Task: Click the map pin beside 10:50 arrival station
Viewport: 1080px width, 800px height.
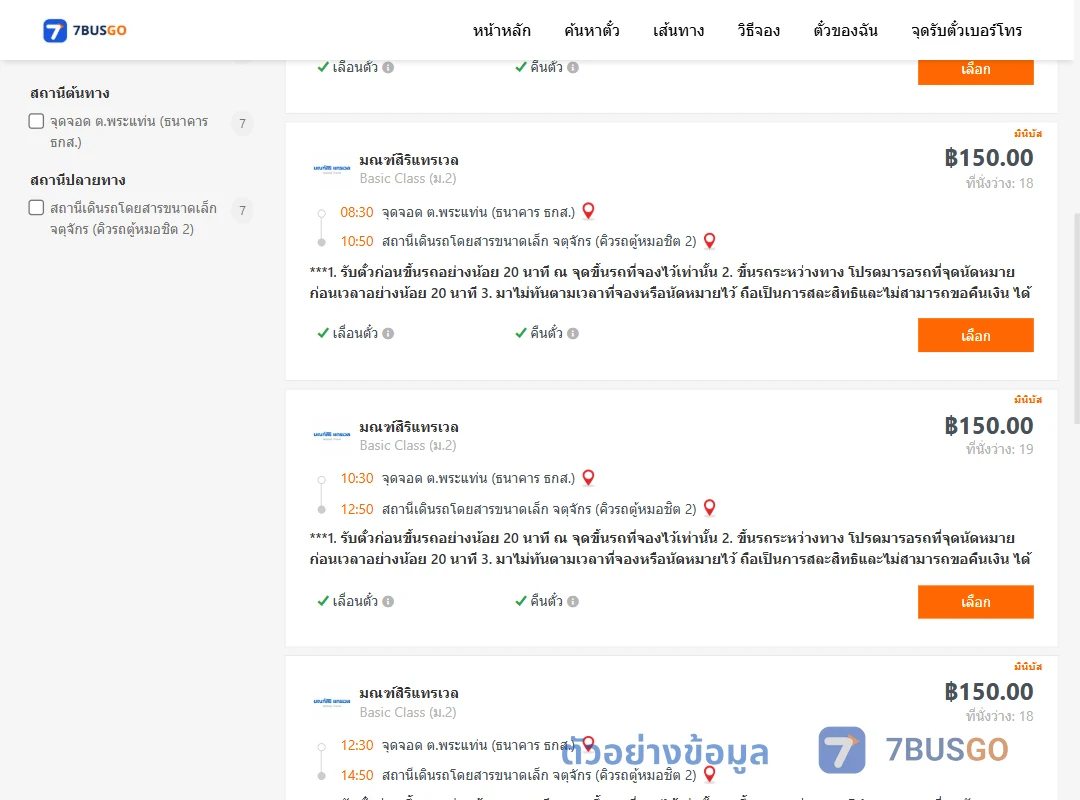Action: [709, 240]
